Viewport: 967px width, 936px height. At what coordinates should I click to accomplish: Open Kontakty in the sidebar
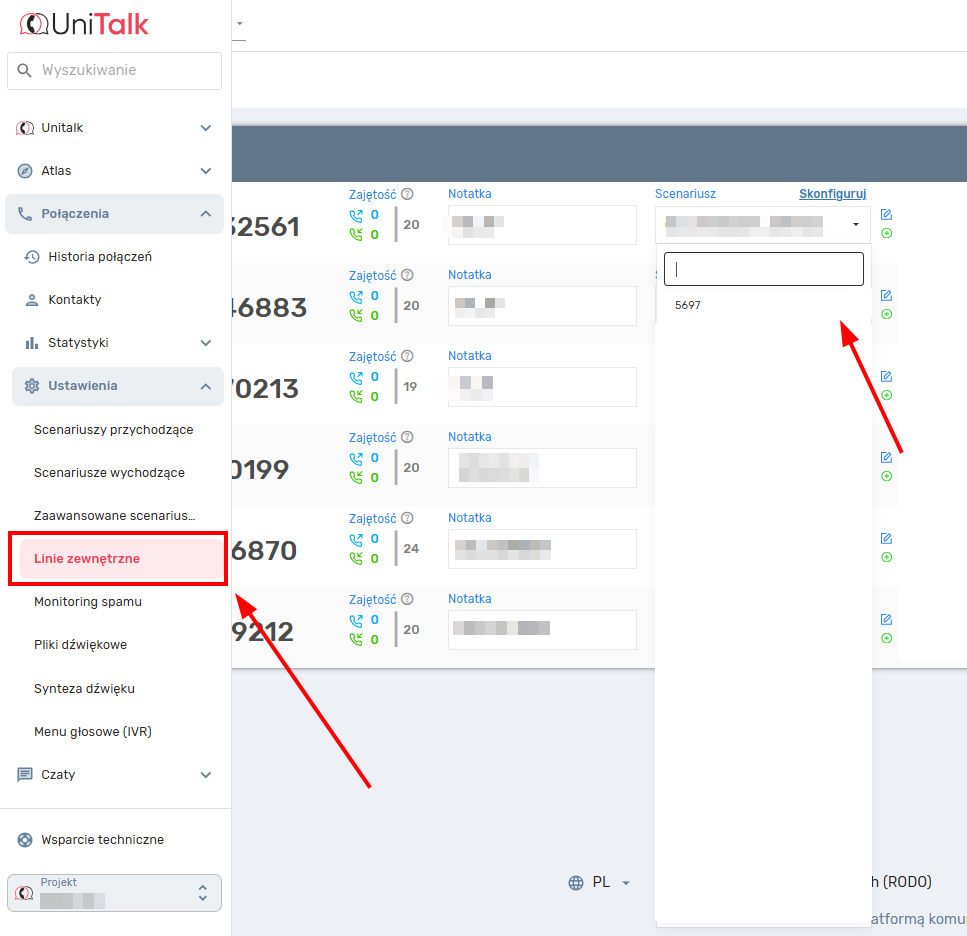pos(75,300)
